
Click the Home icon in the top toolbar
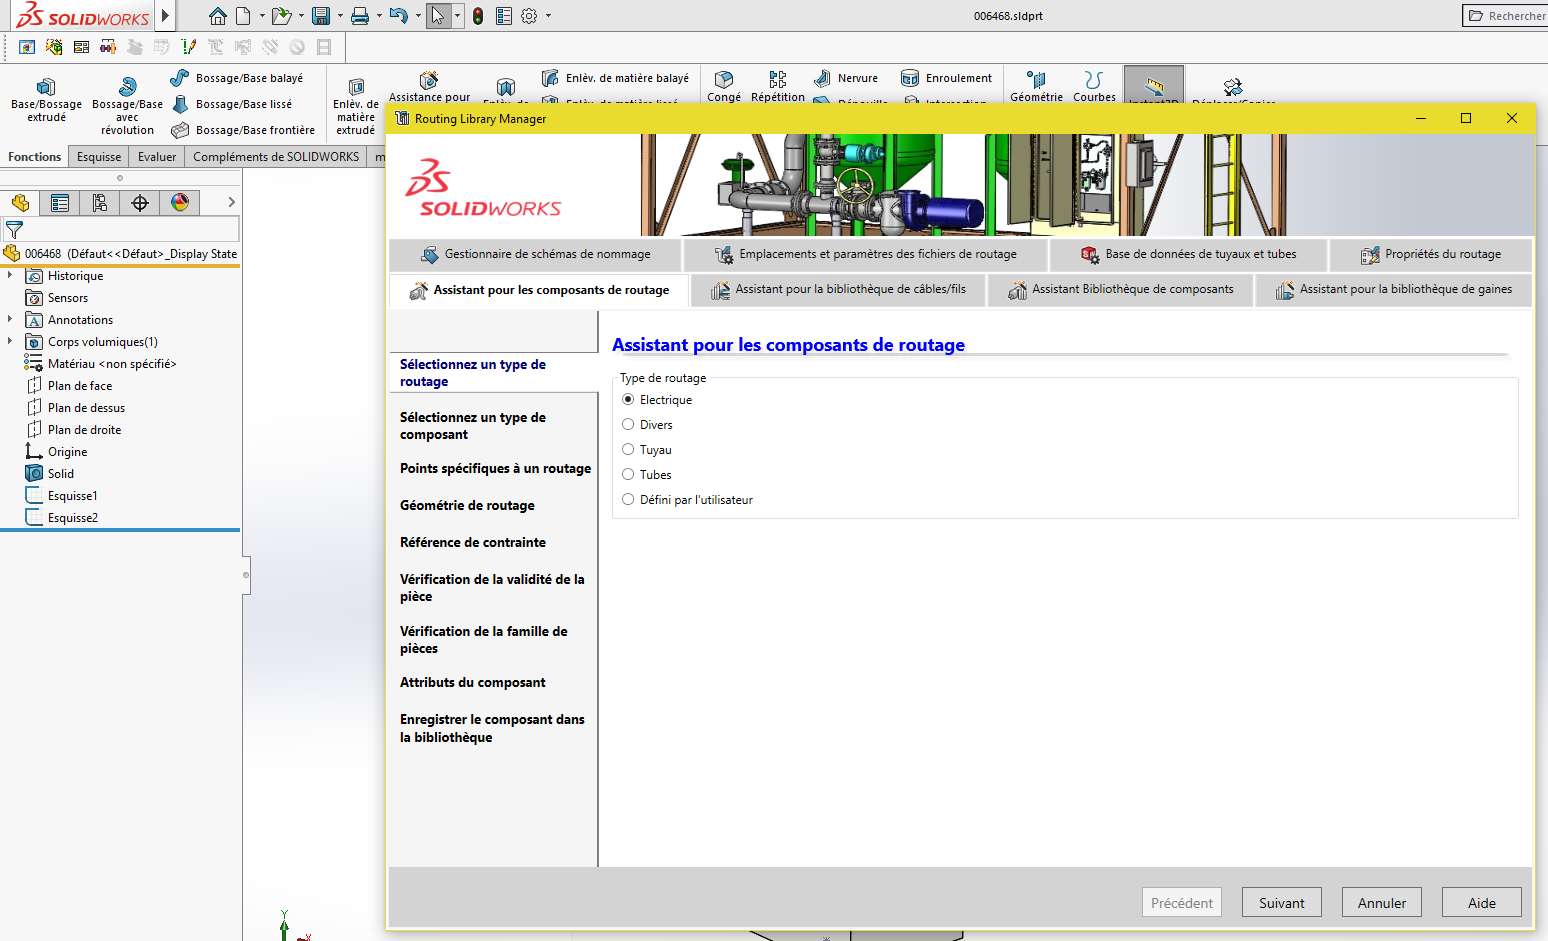pos(217,16)
